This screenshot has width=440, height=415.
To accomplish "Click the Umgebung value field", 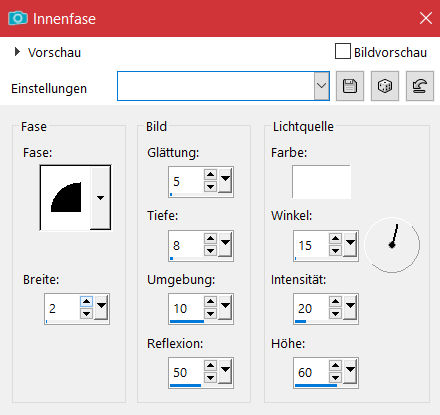I will point(186,308).
